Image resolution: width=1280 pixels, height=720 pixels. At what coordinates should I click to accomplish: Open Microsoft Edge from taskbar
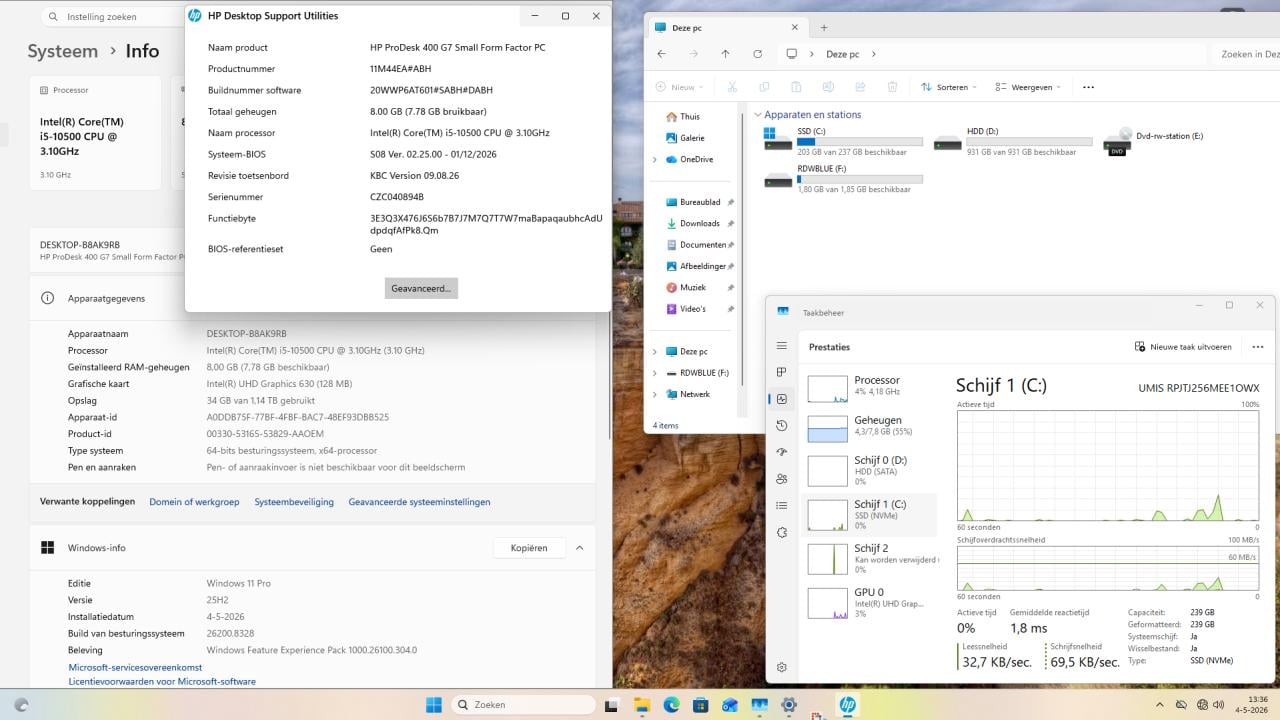(671, 705)
